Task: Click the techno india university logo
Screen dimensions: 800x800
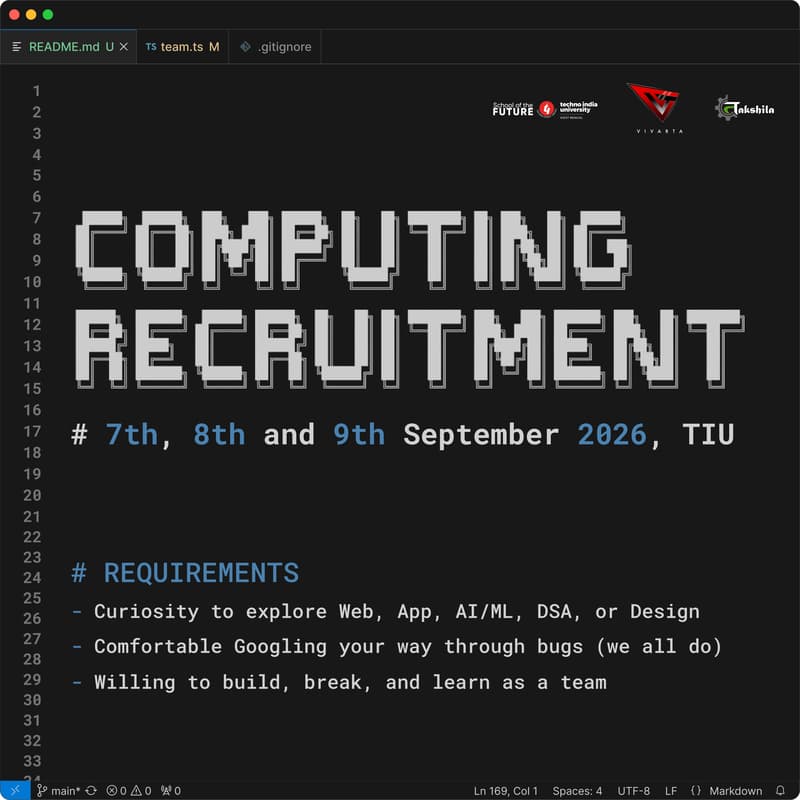Action: click(x=578, y=109)
